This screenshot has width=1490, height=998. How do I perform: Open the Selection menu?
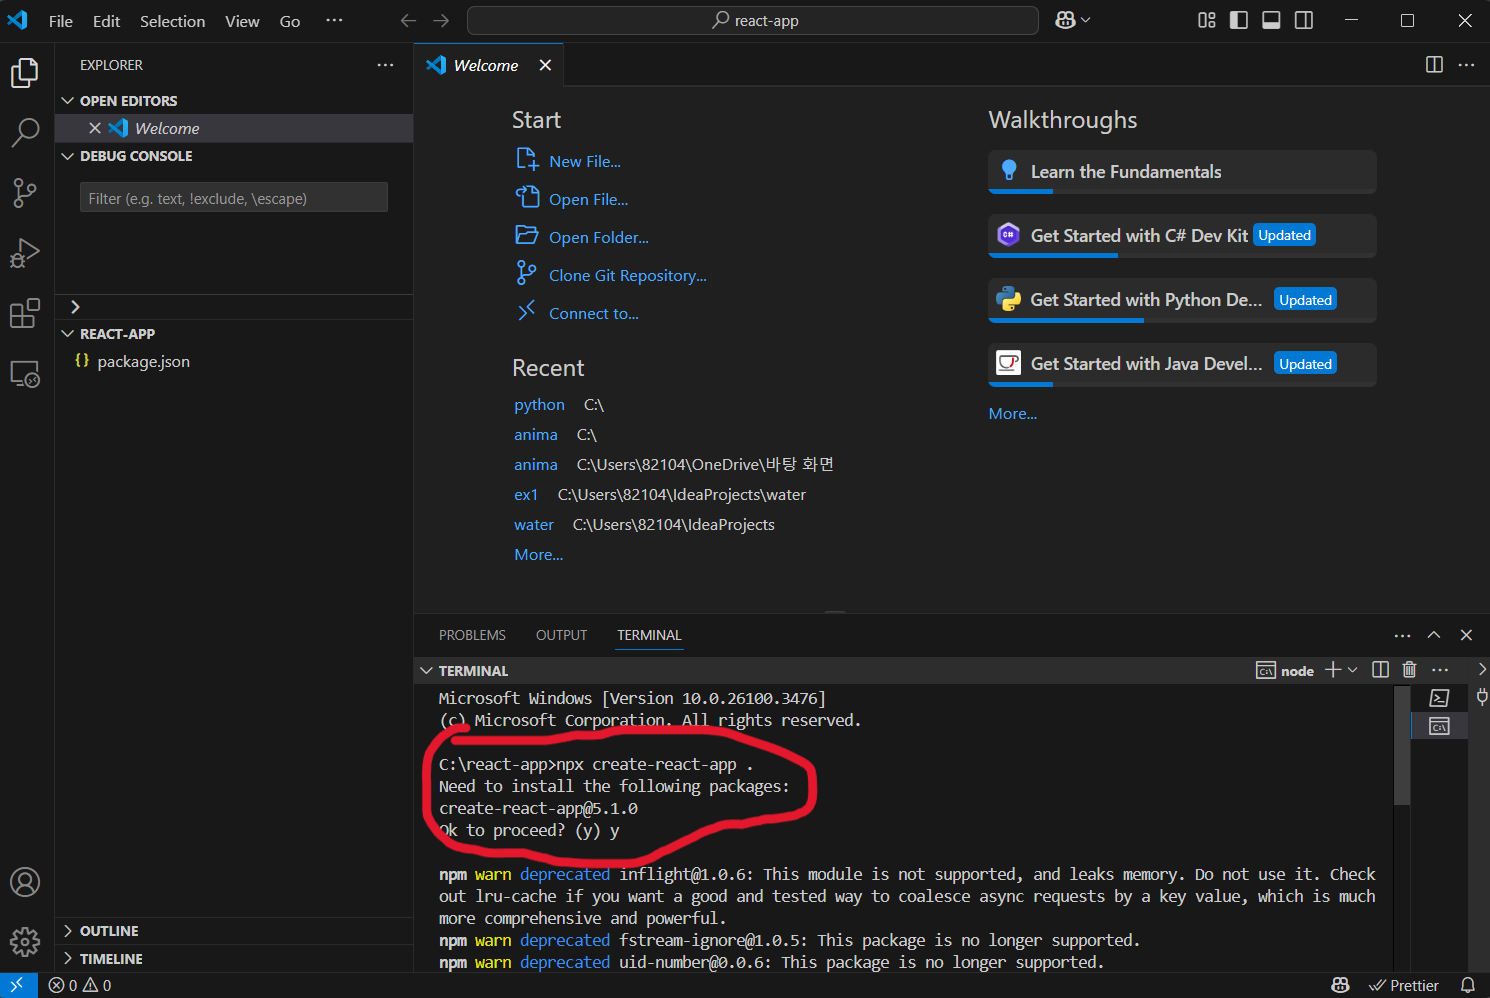[172, 21]
